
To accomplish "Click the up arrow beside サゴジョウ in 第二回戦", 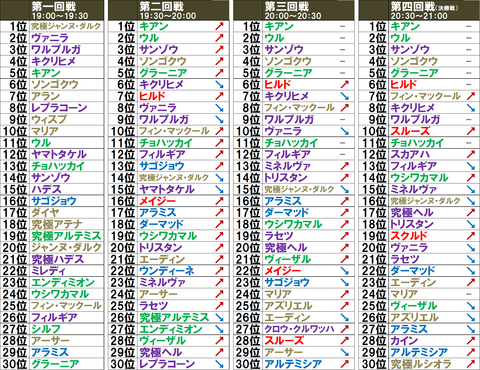I will coord(219,166).
